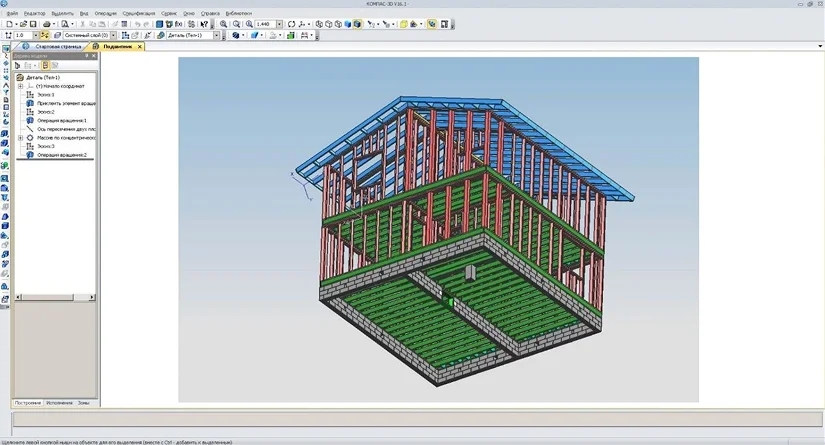Activate the context help cursor tool
The width and height of the screenshot is (825, 445).
204,24
